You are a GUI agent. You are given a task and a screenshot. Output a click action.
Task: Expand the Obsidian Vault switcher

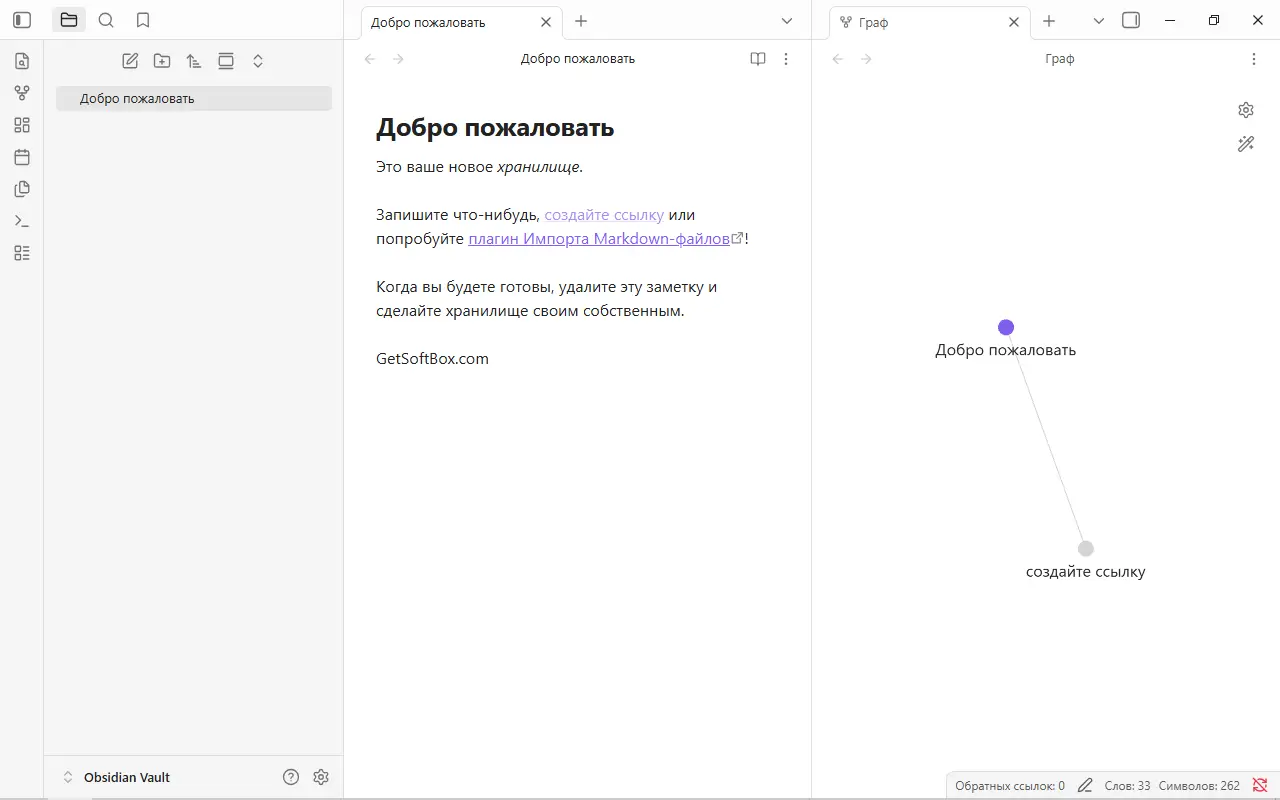tap(69, 777)
